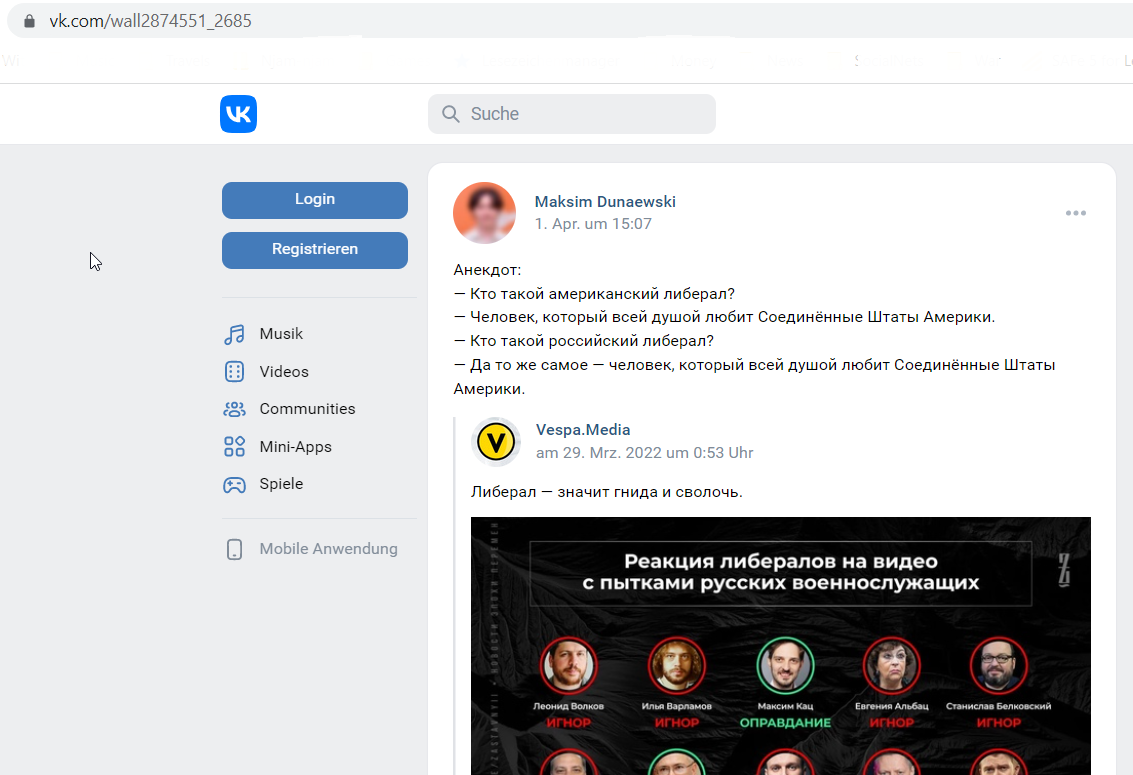The width and height of the screenshot is (1133, 775).
Task: Open the post three-dots options menu
Action: [x=1075, y=213]
